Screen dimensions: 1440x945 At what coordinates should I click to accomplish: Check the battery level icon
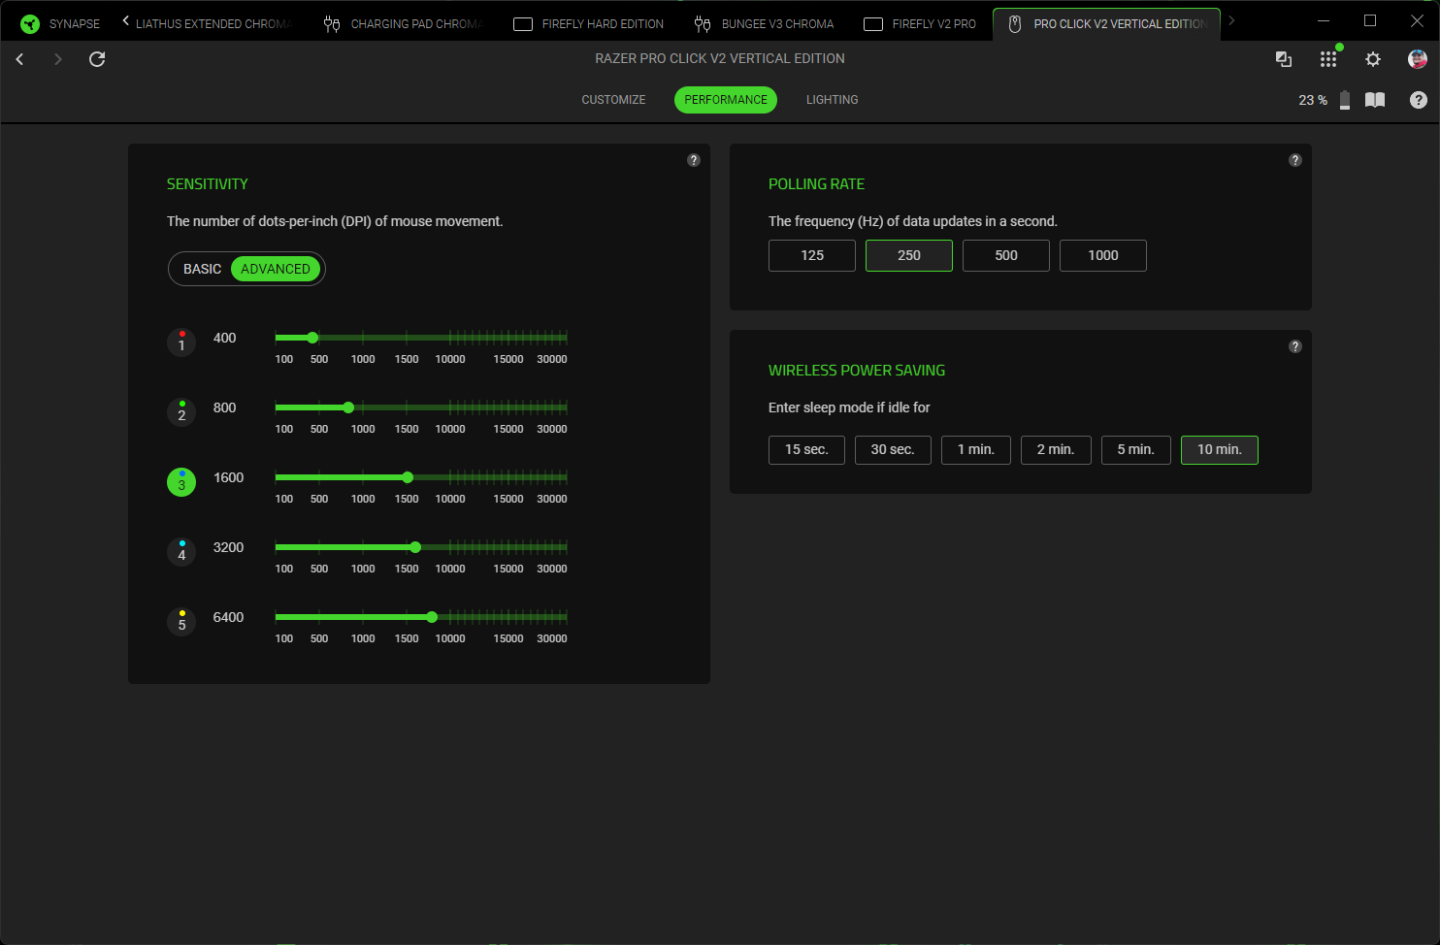(1345, 100)
